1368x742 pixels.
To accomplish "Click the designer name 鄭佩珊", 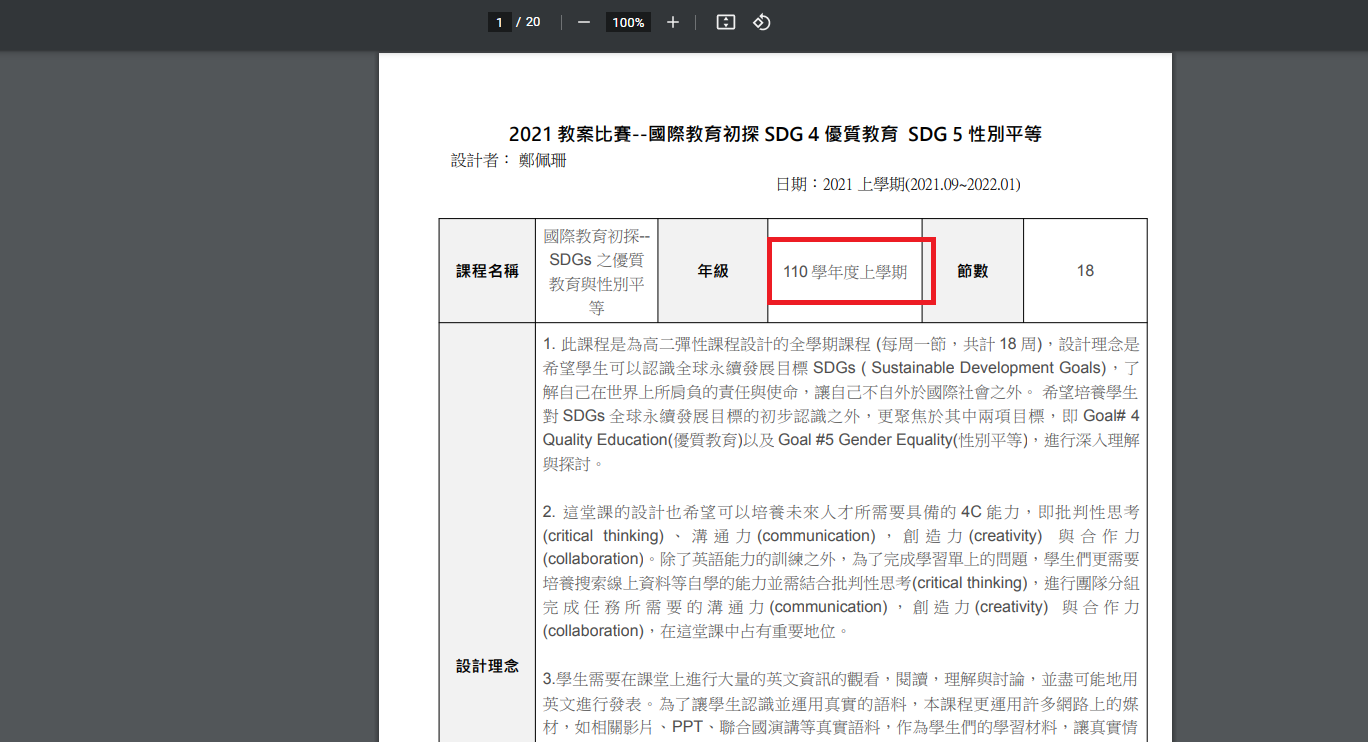I will tap(542, 160).
